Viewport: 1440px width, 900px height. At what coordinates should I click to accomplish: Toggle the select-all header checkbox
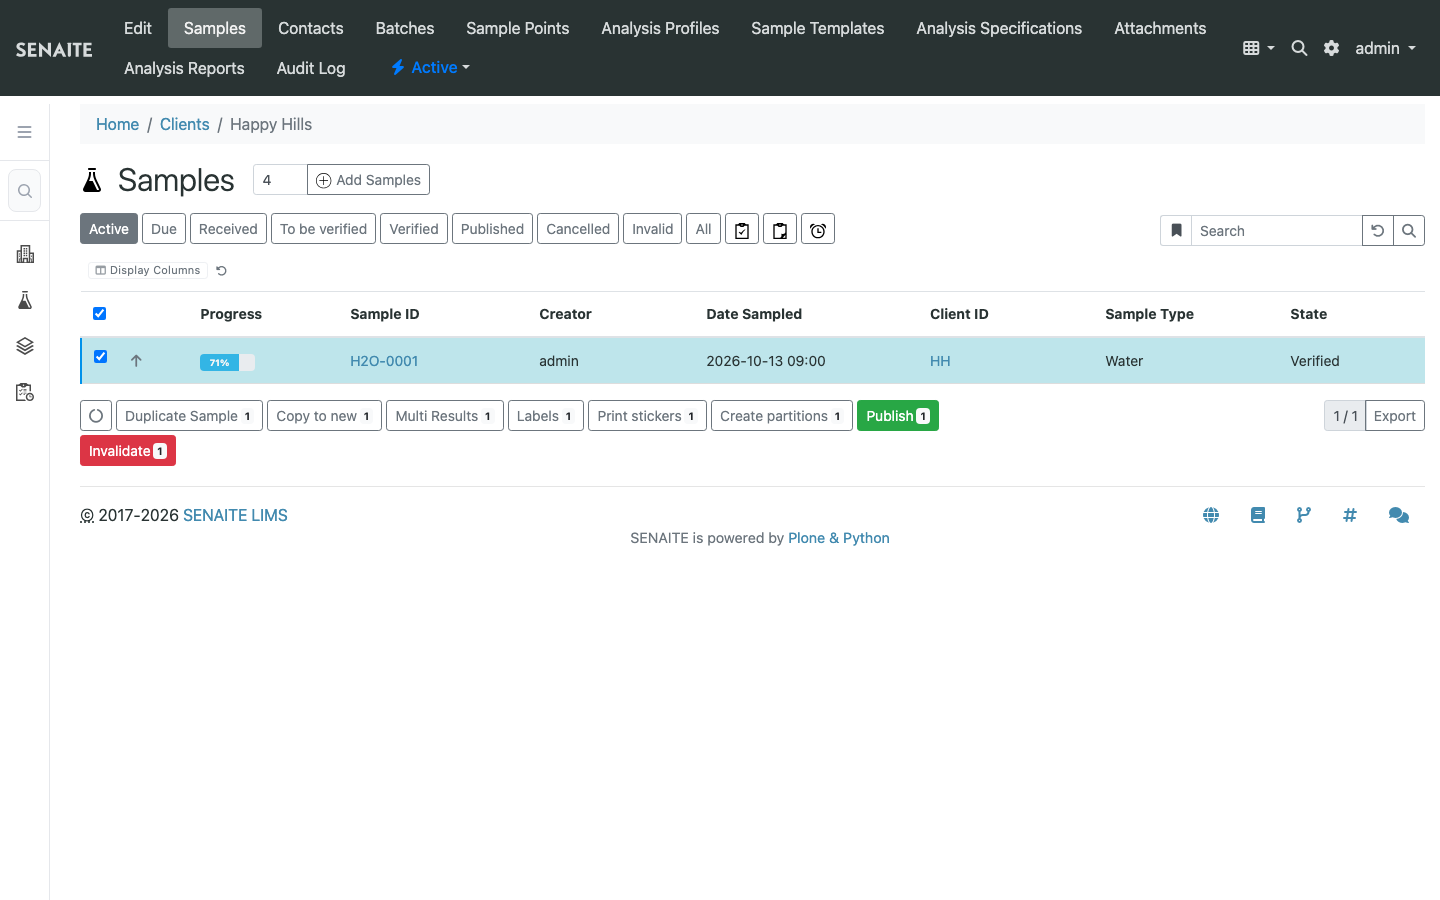pos(100,314)
